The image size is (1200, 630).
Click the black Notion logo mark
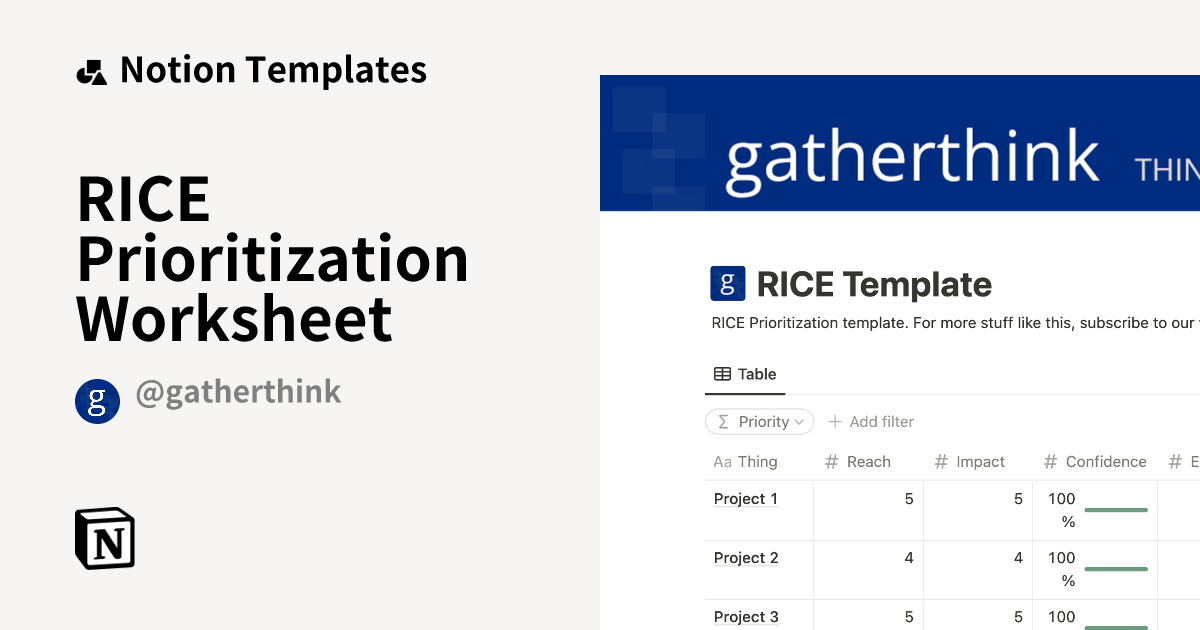coord(104,538)
